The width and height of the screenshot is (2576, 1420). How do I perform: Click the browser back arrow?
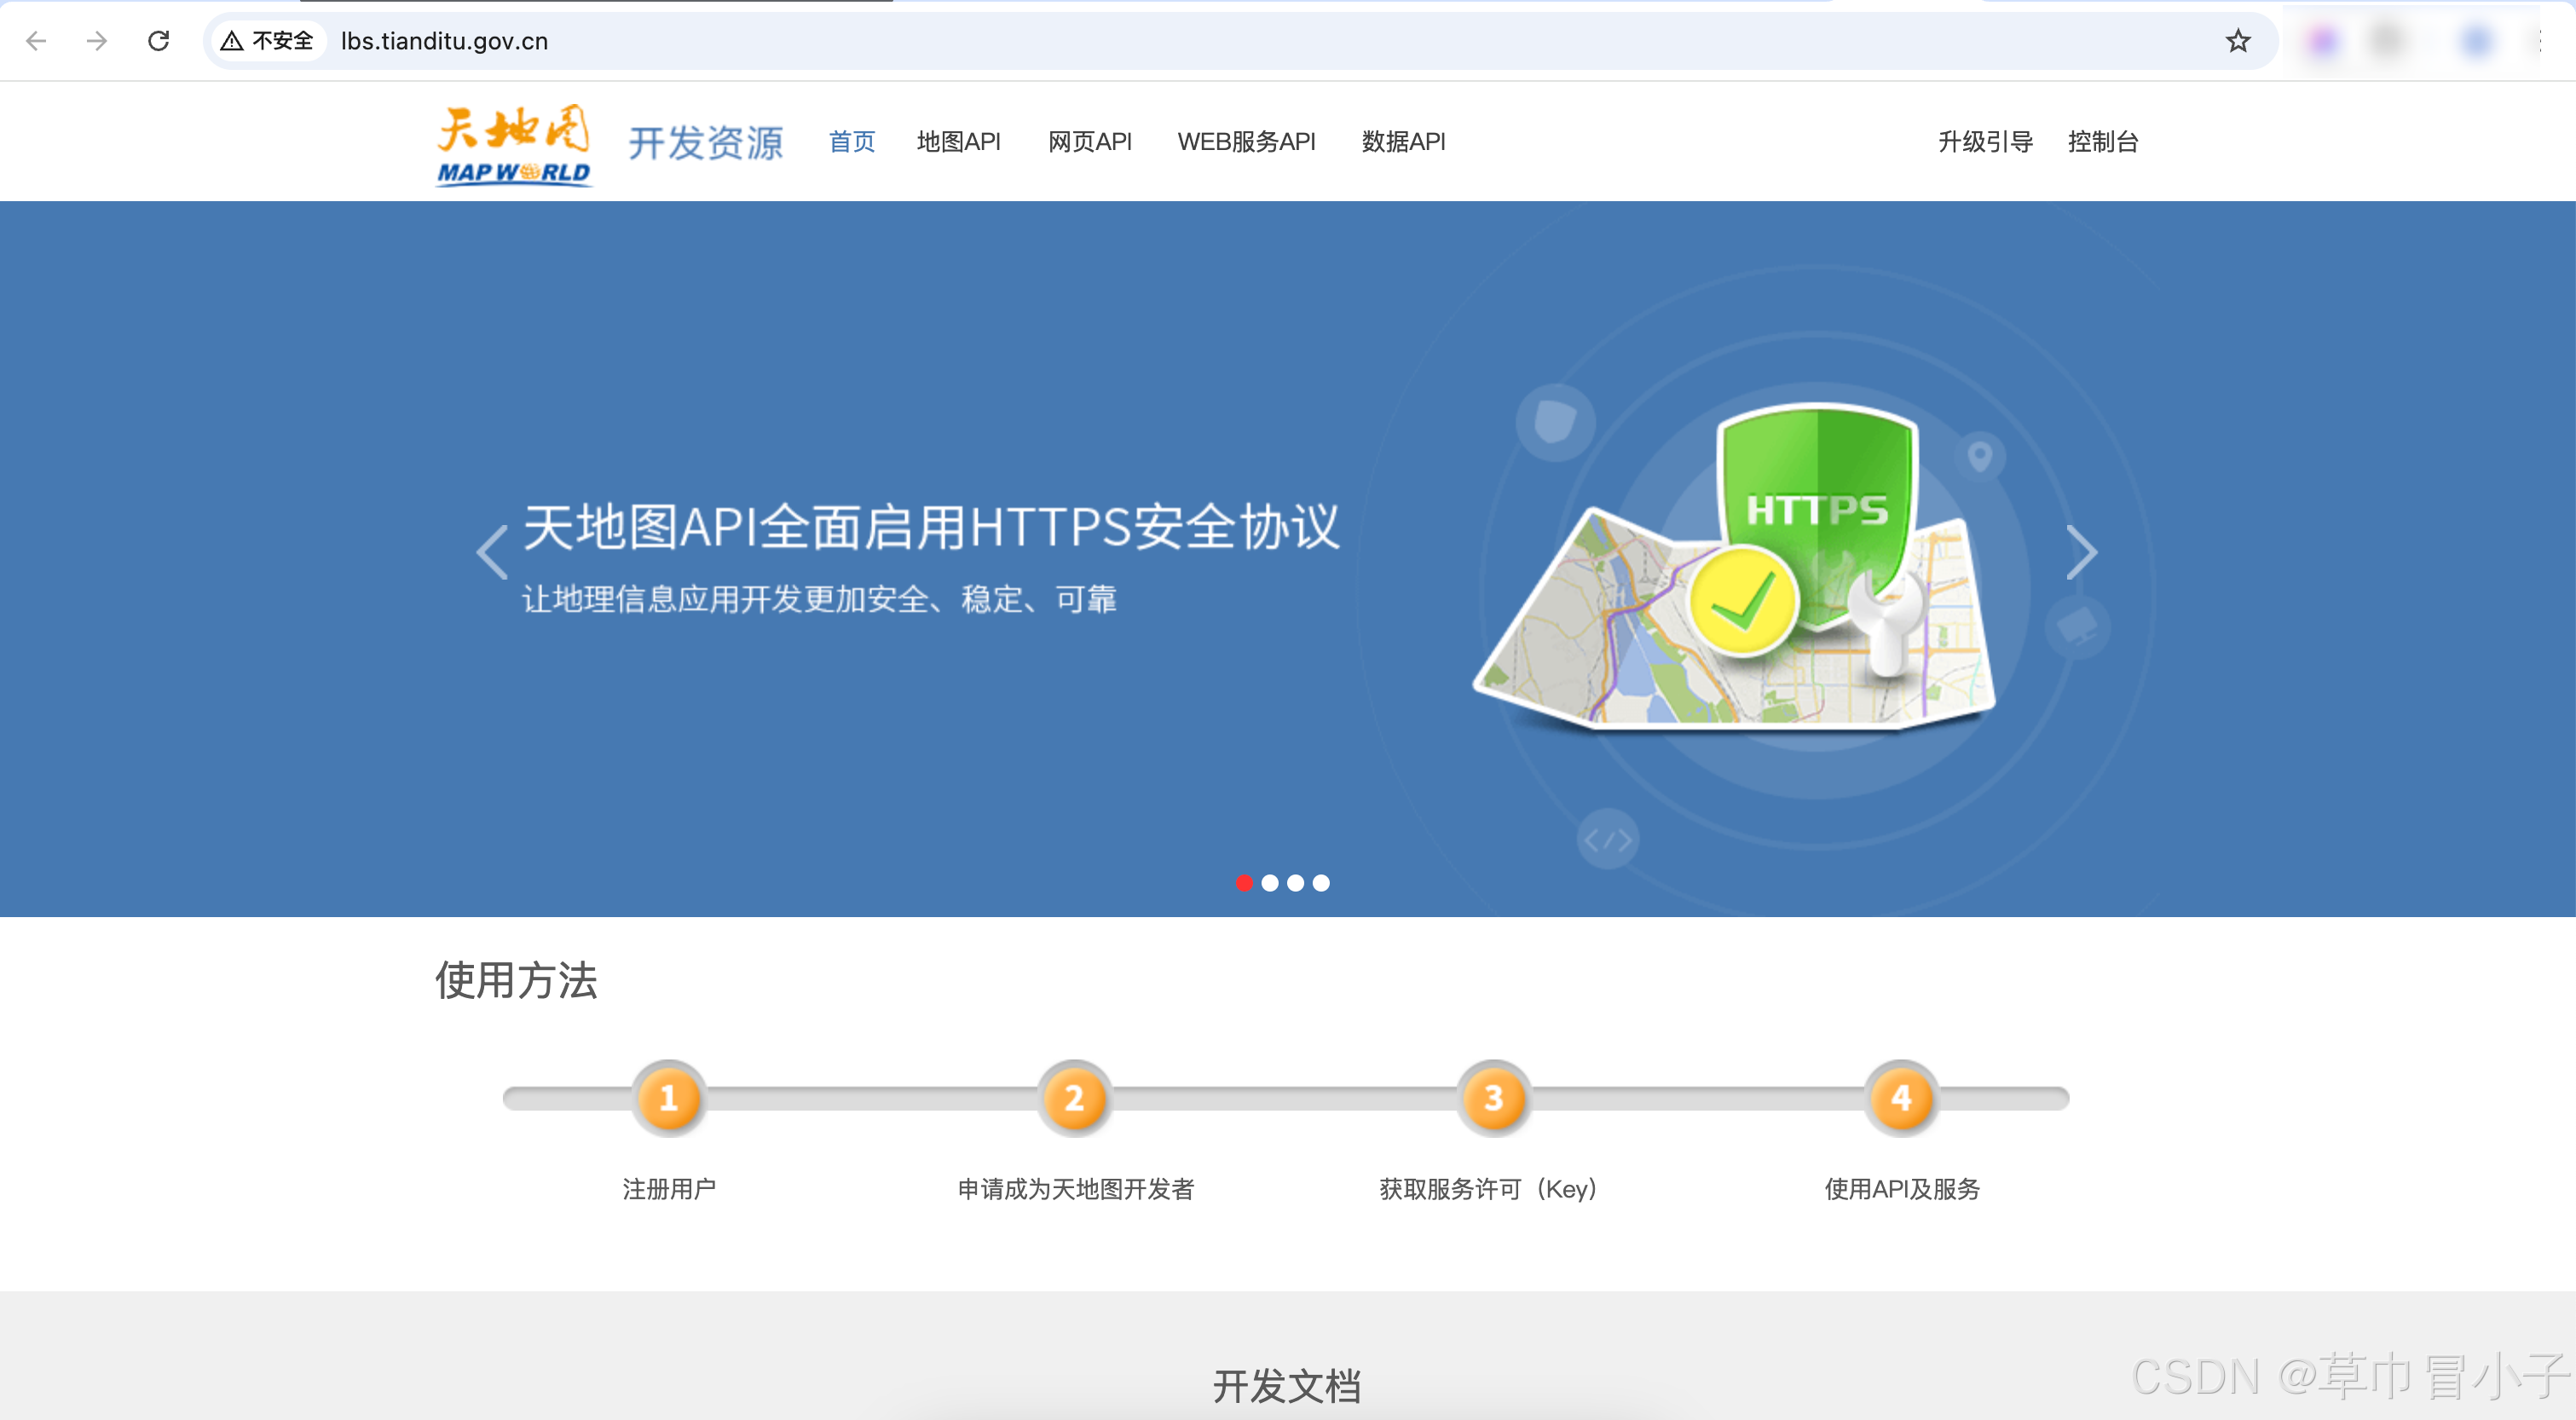(x=36, y=41)
